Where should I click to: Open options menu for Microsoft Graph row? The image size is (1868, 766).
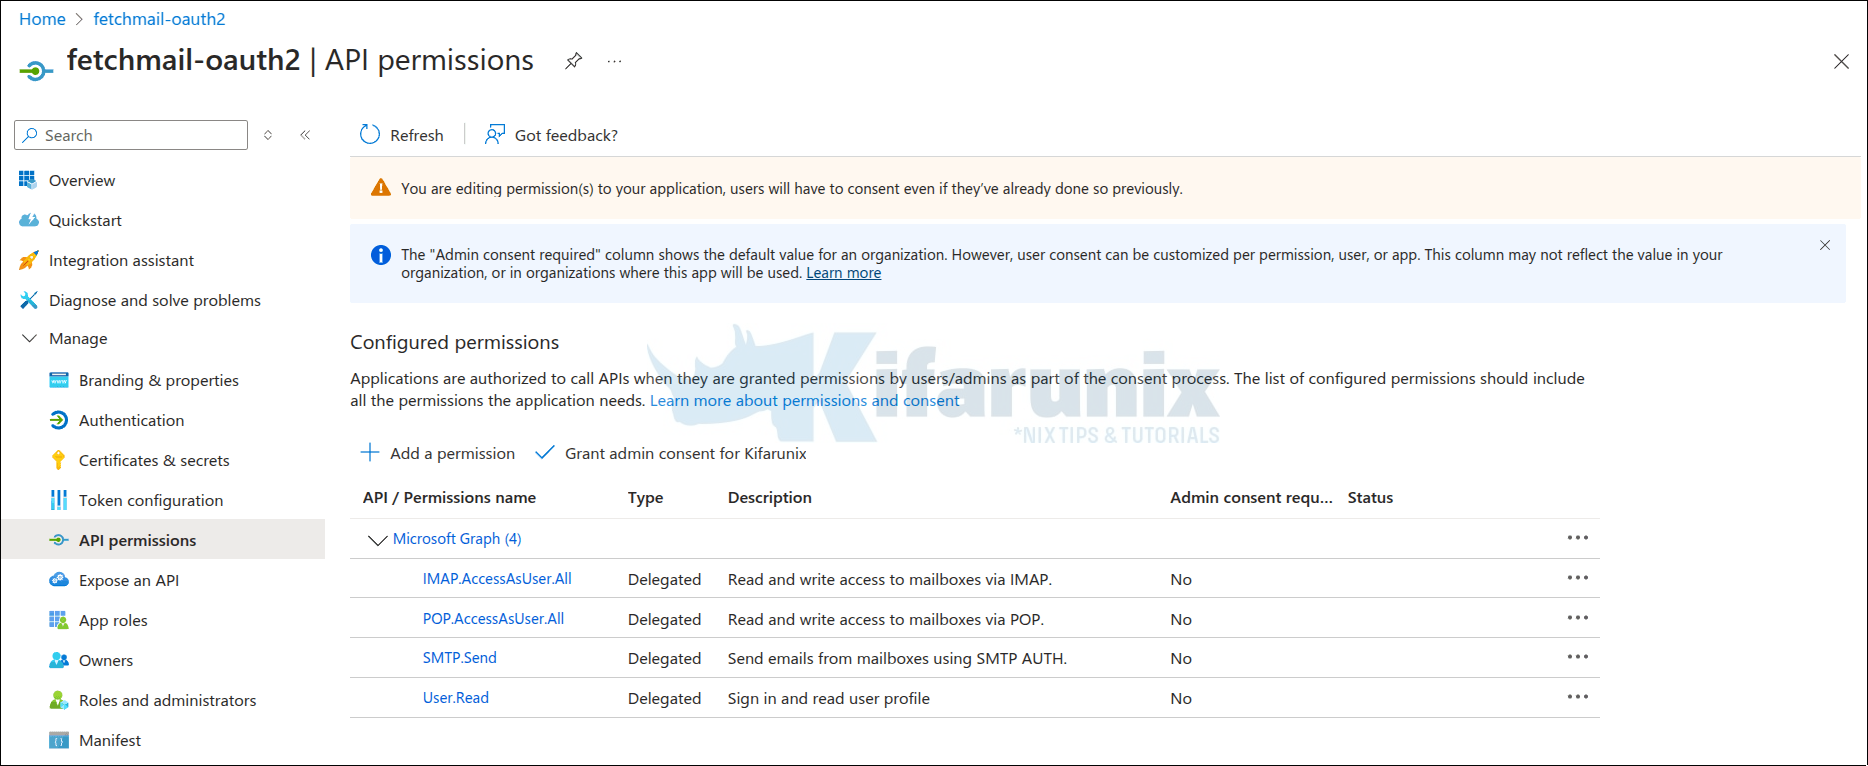pos(1578,538)
